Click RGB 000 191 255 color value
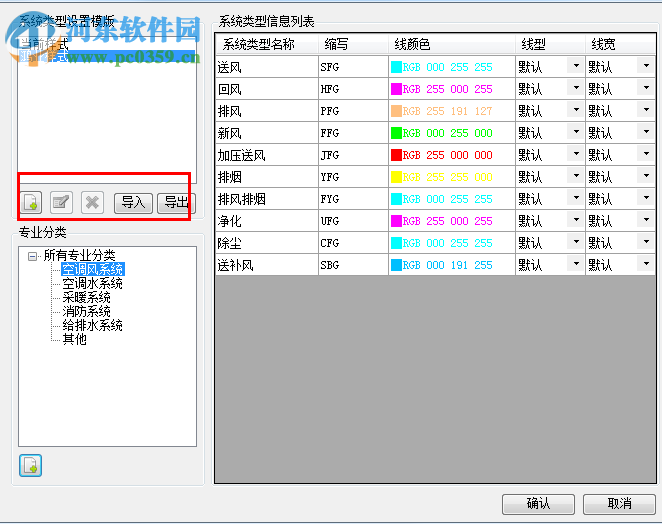Screen dimensions: 662x524 point(448,265)
